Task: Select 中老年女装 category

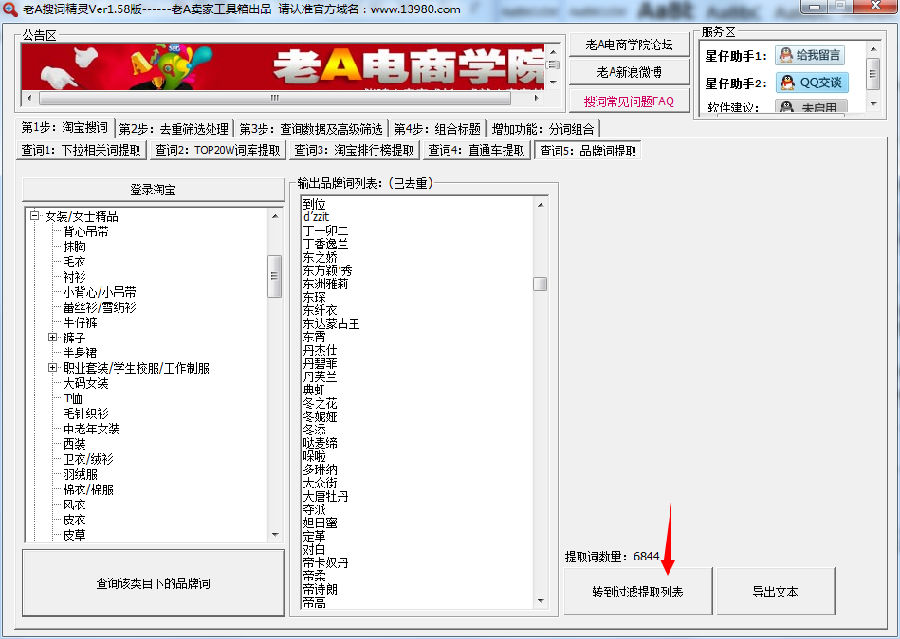Action: pos(91,429)
